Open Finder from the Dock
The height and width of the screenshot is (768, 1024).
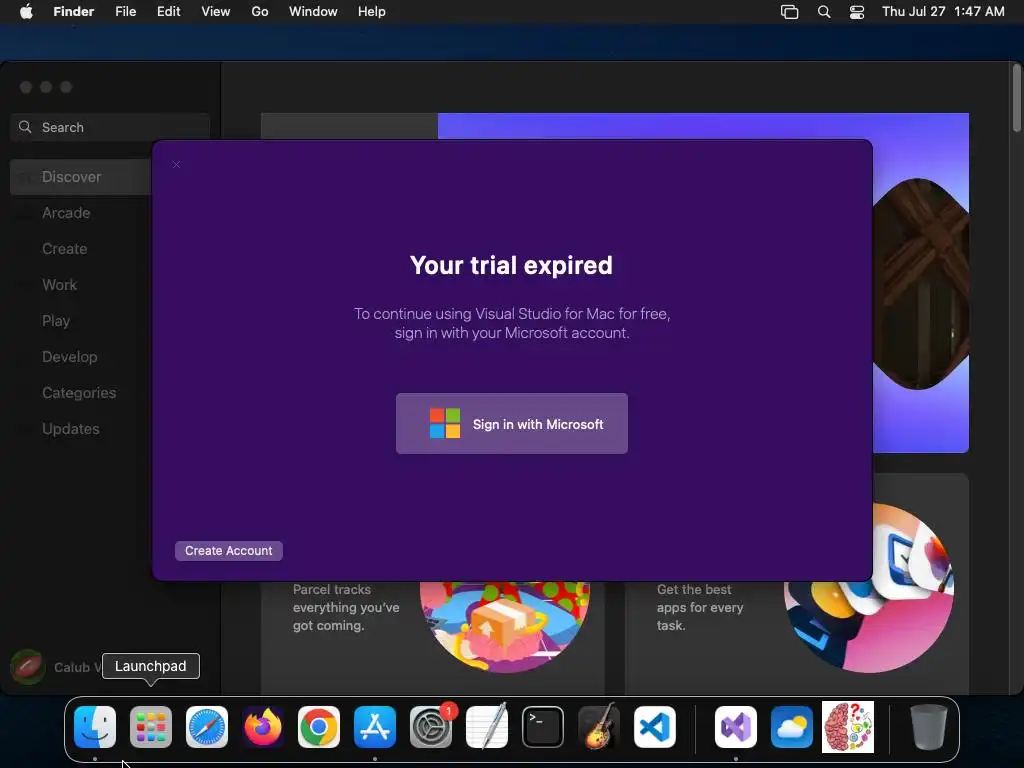pyautogui.click(x=95, y=727)
